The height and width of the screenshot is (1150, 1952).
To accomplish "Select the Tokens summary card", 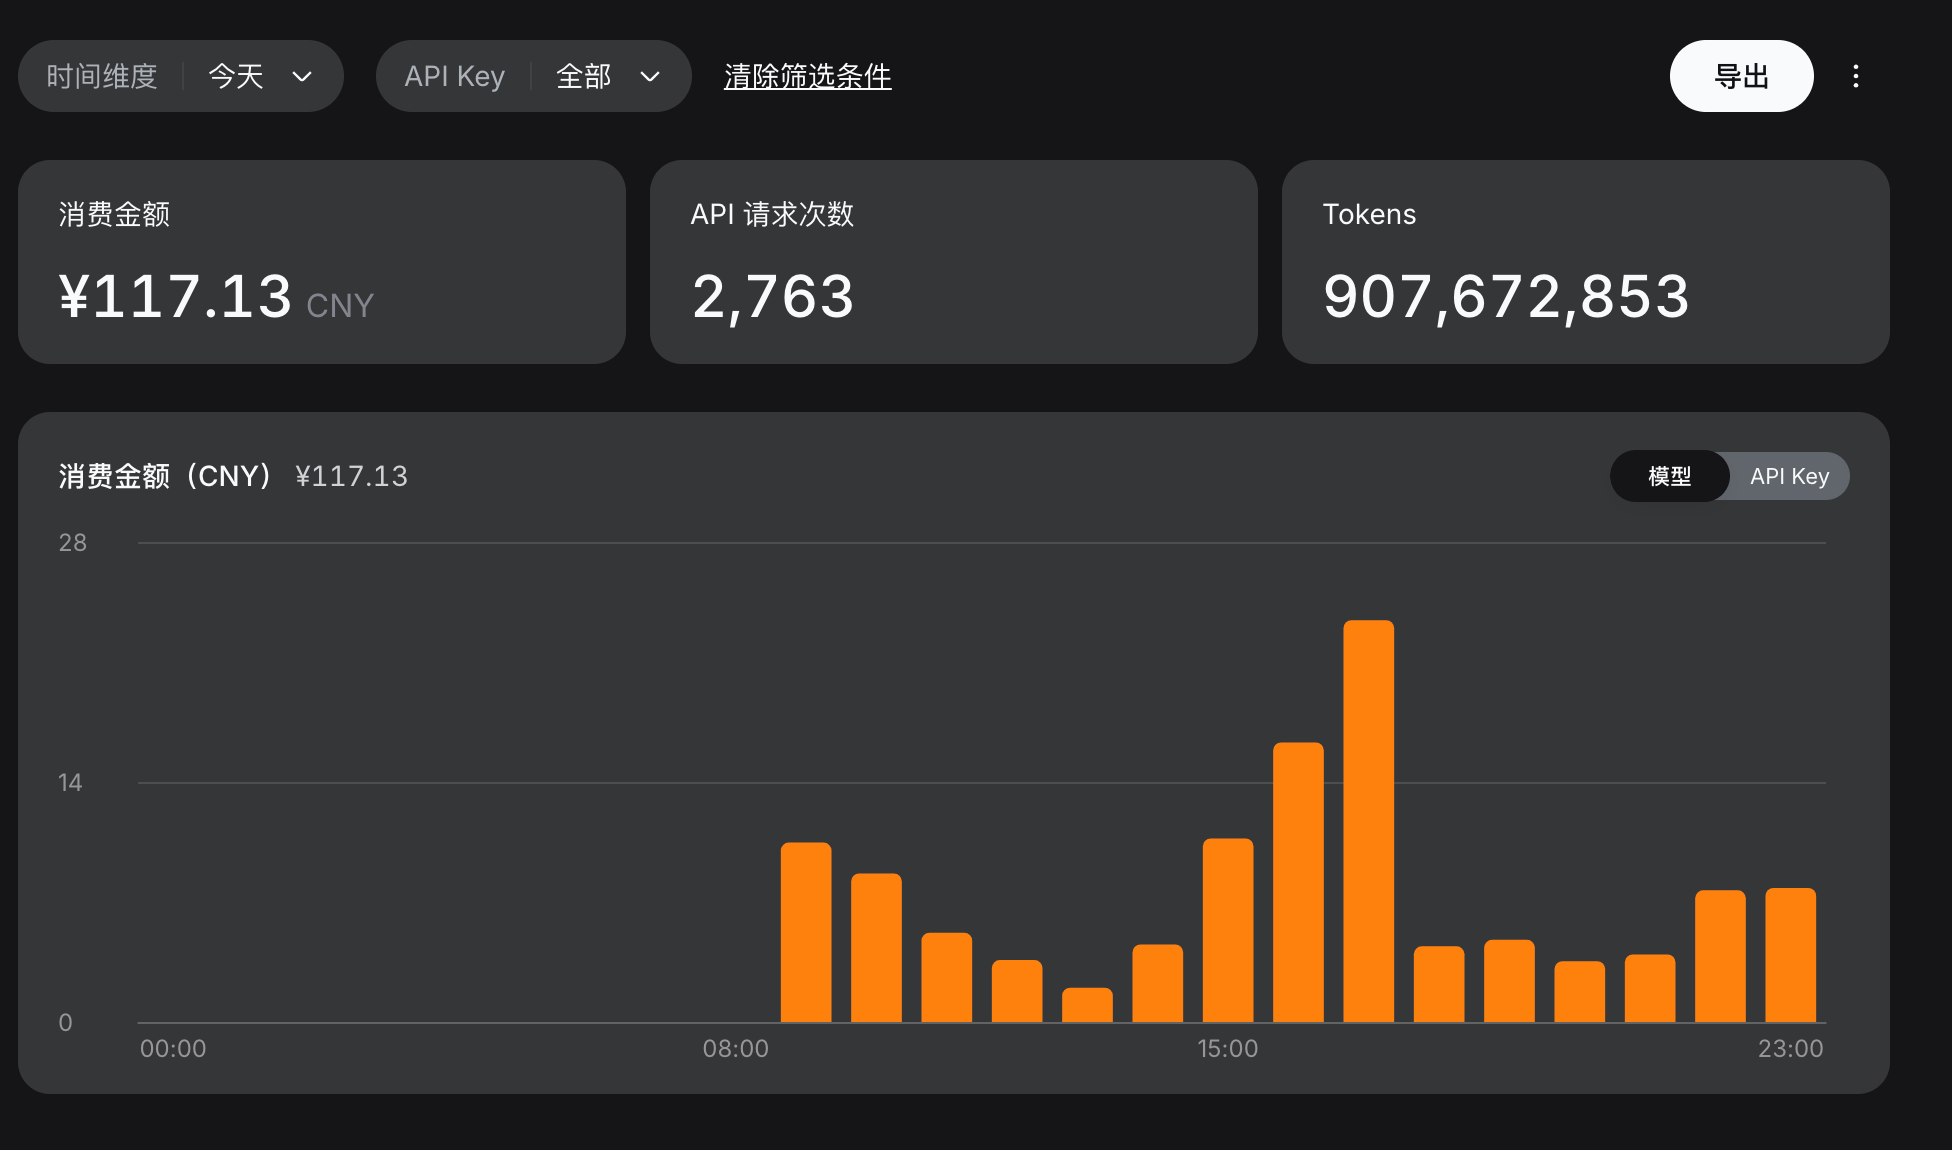I will pyautogui.click(x=1586, y=262).
